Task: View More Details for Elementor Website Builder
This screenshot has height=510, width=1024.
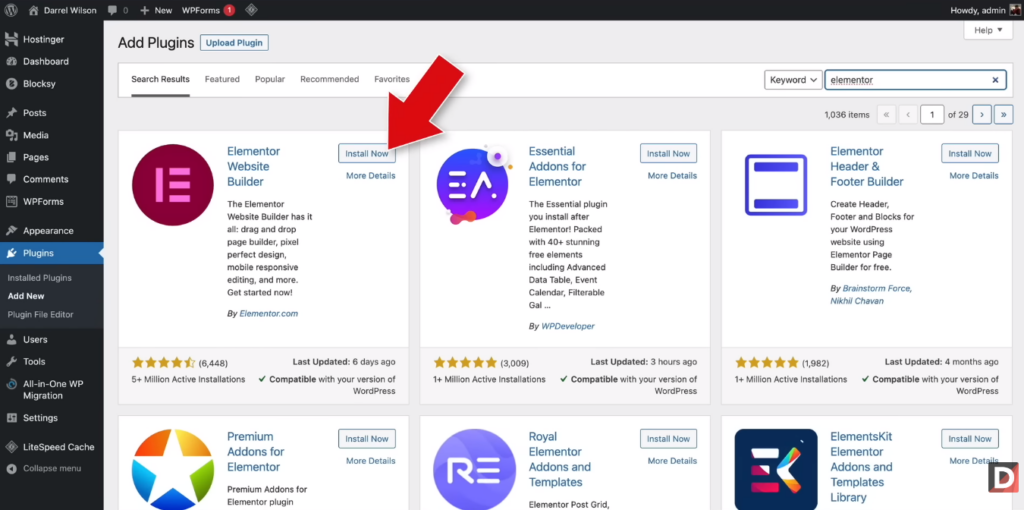Action: 370,176
